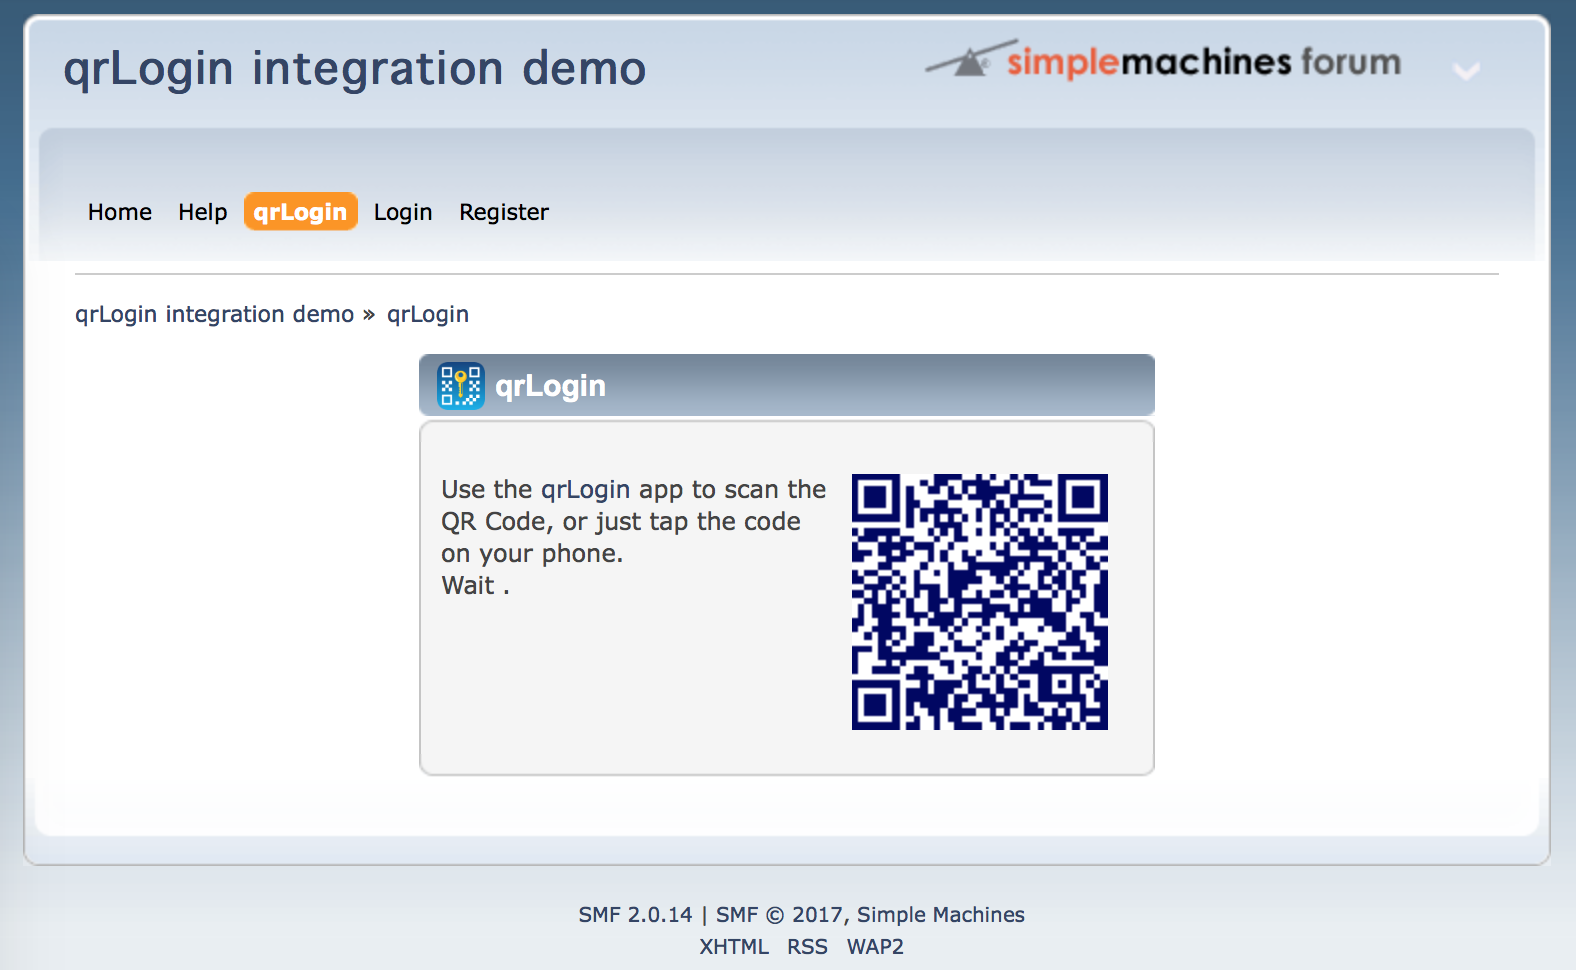This screenshot has height=970, width=1576.
Task: Open the 'SMF © 2017, Simple Machines' link
Action: click(870, 914)
